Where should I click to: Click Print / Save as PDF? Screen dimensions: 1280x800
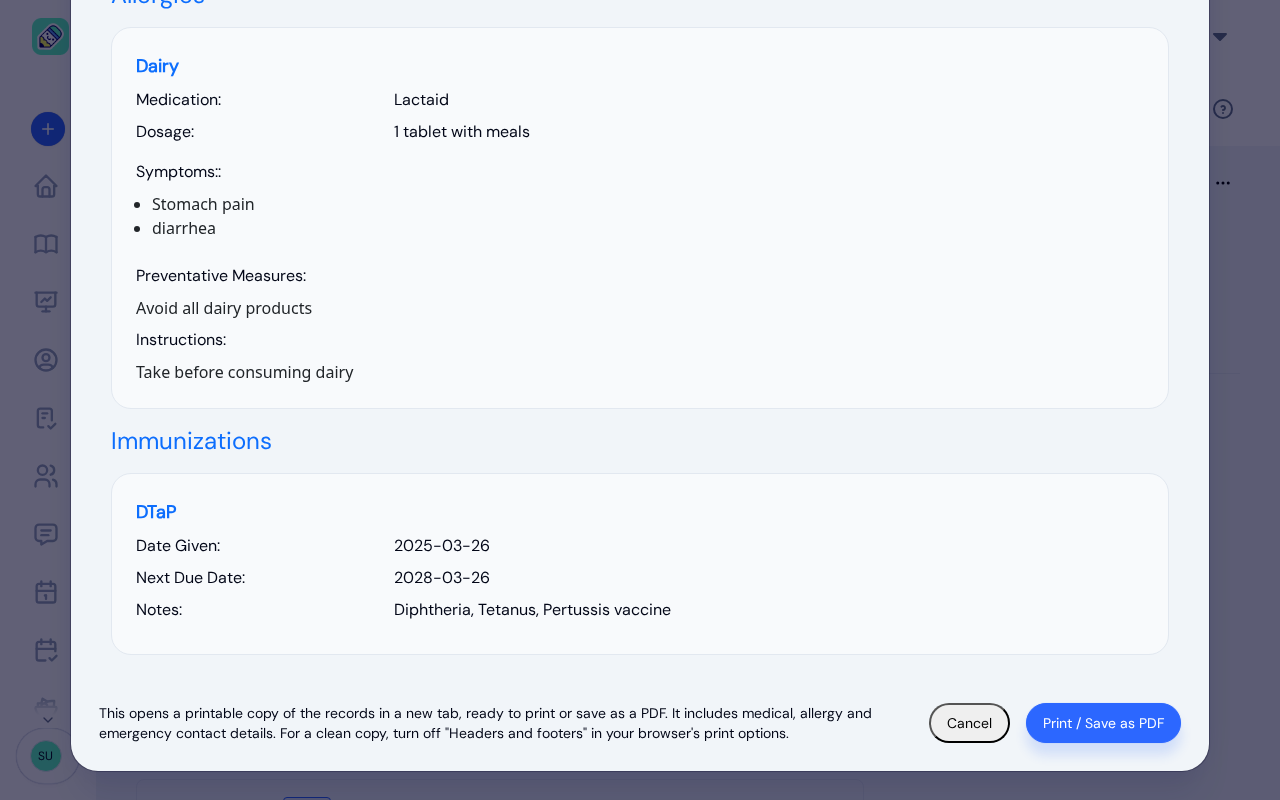[x=1103, y=723]
